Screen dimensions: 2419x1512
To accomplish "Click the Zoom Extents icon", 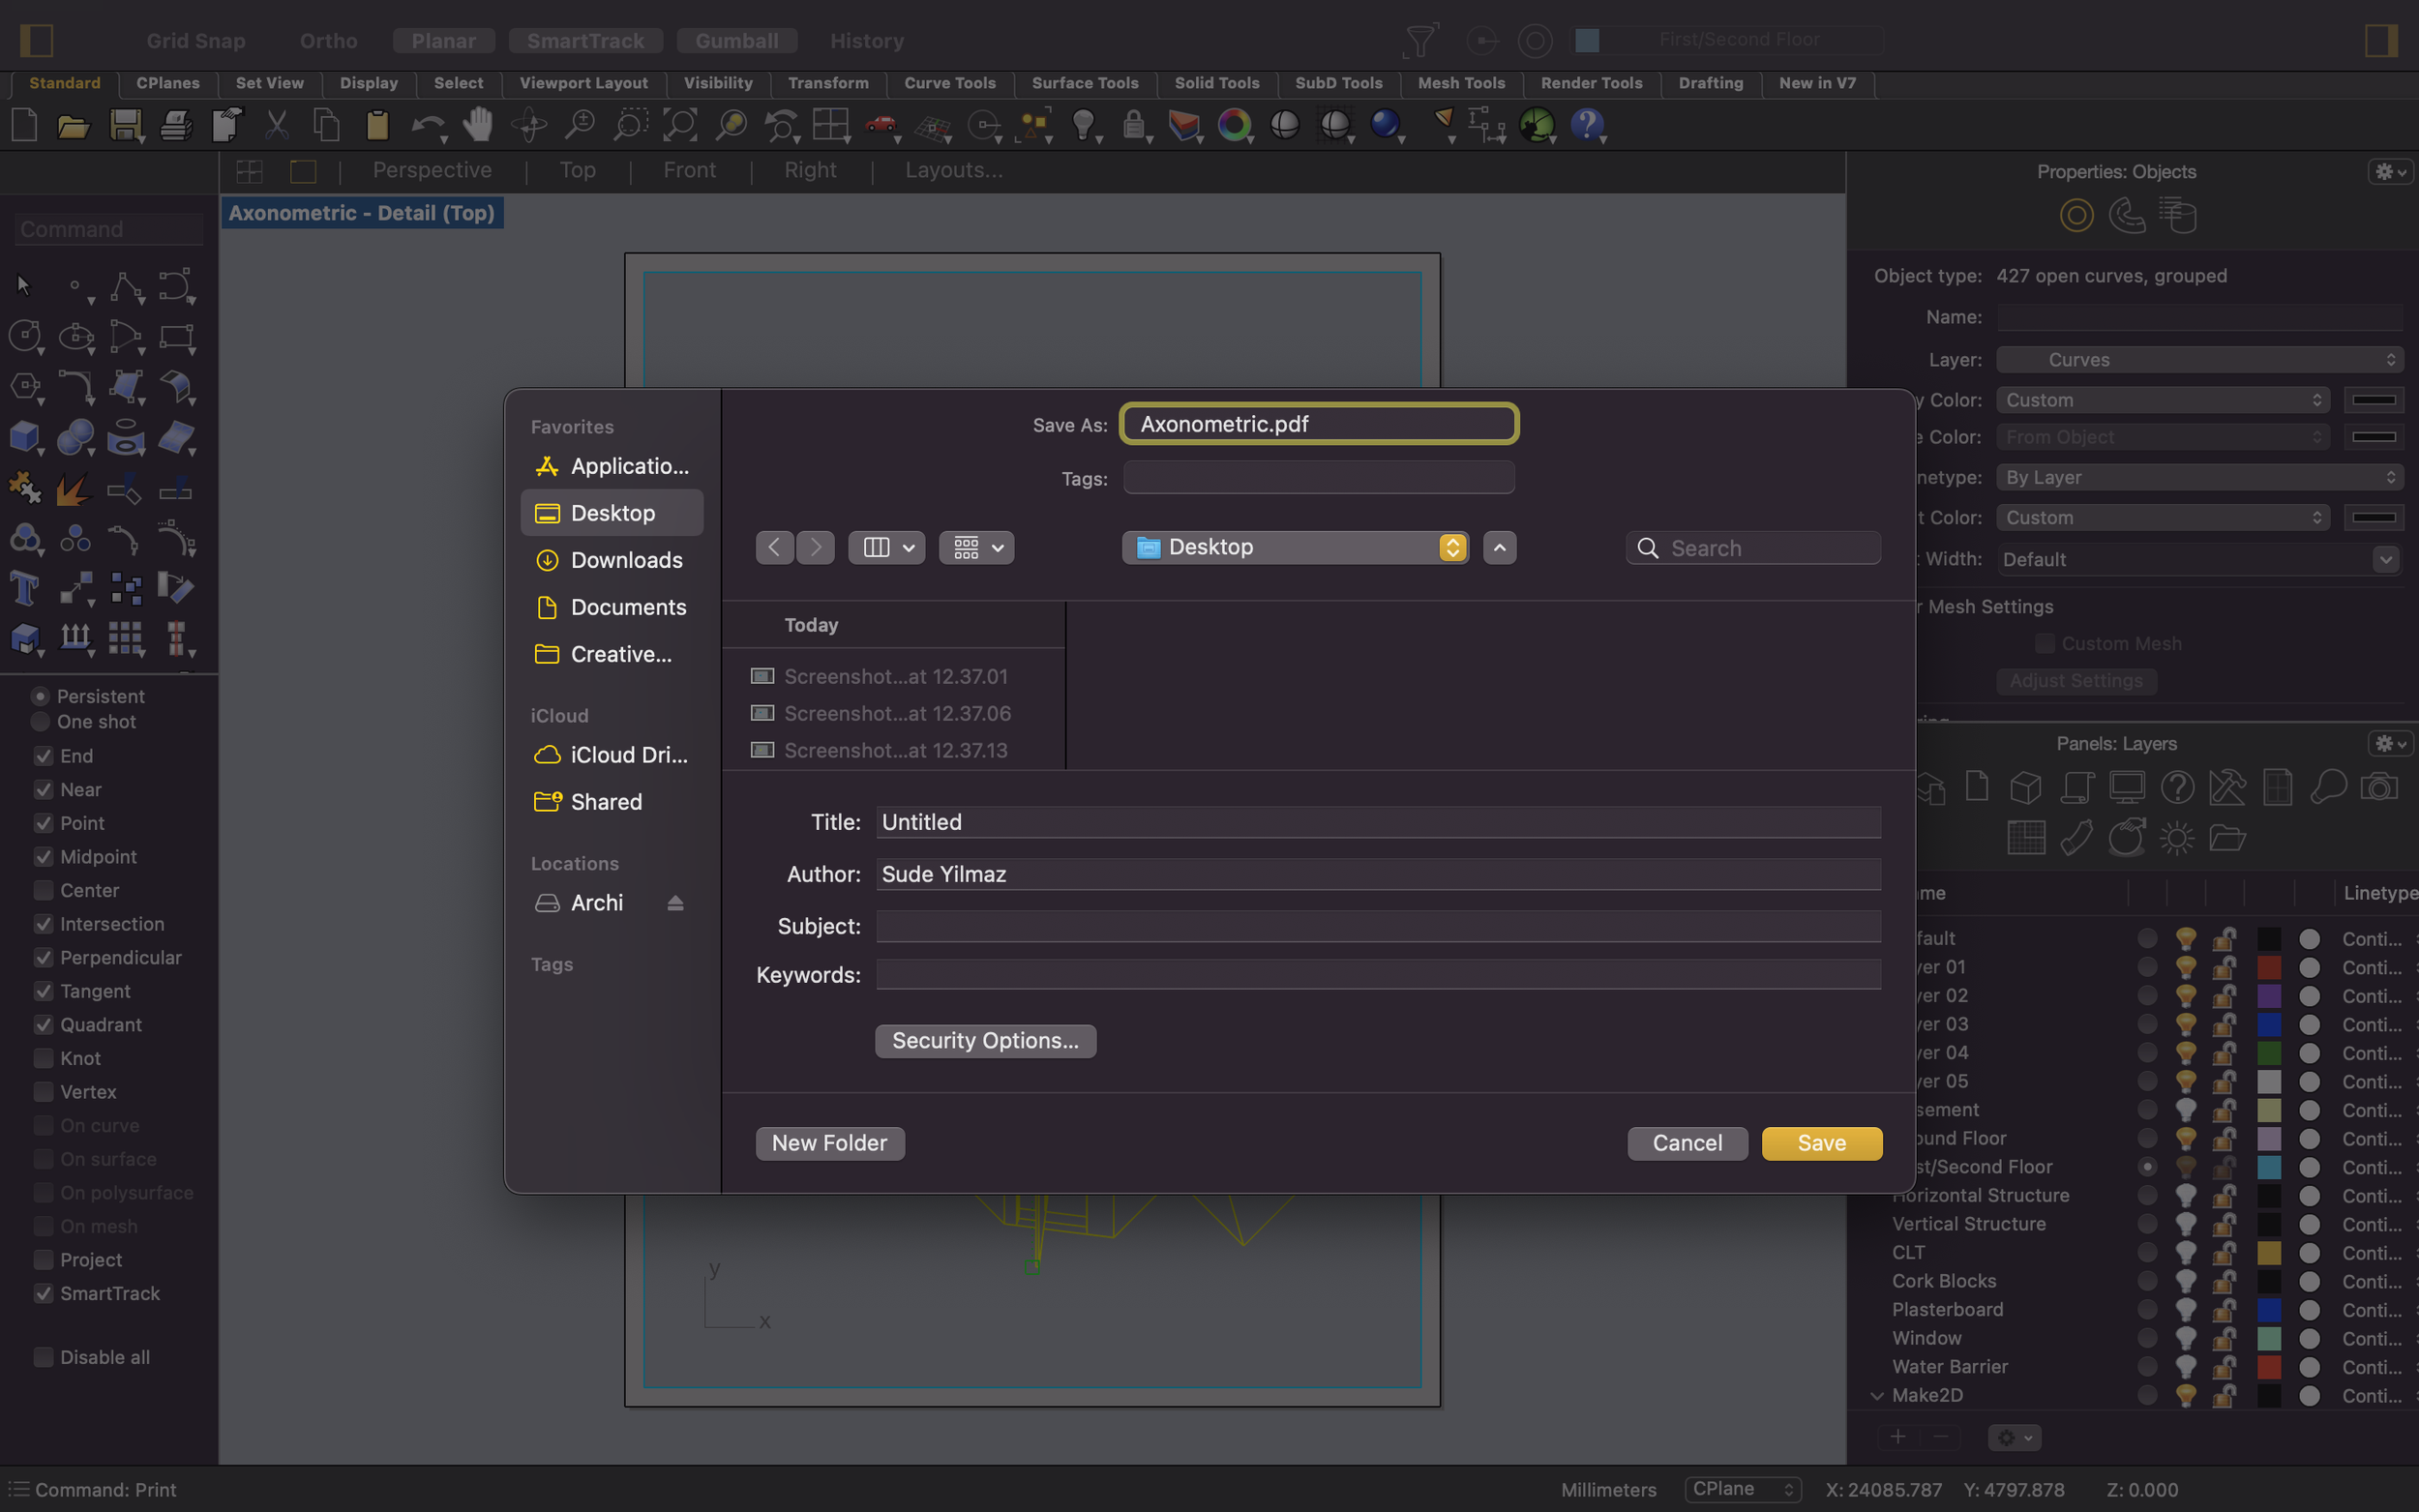I will pyautogui.click(x=680, y=125).
